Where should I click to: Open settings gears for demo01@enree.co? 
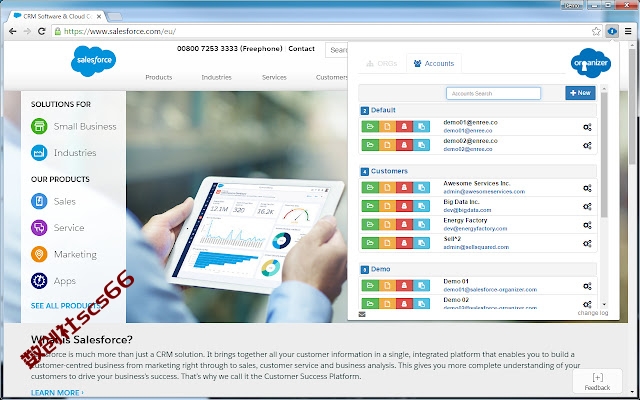(x=587, y=127)
